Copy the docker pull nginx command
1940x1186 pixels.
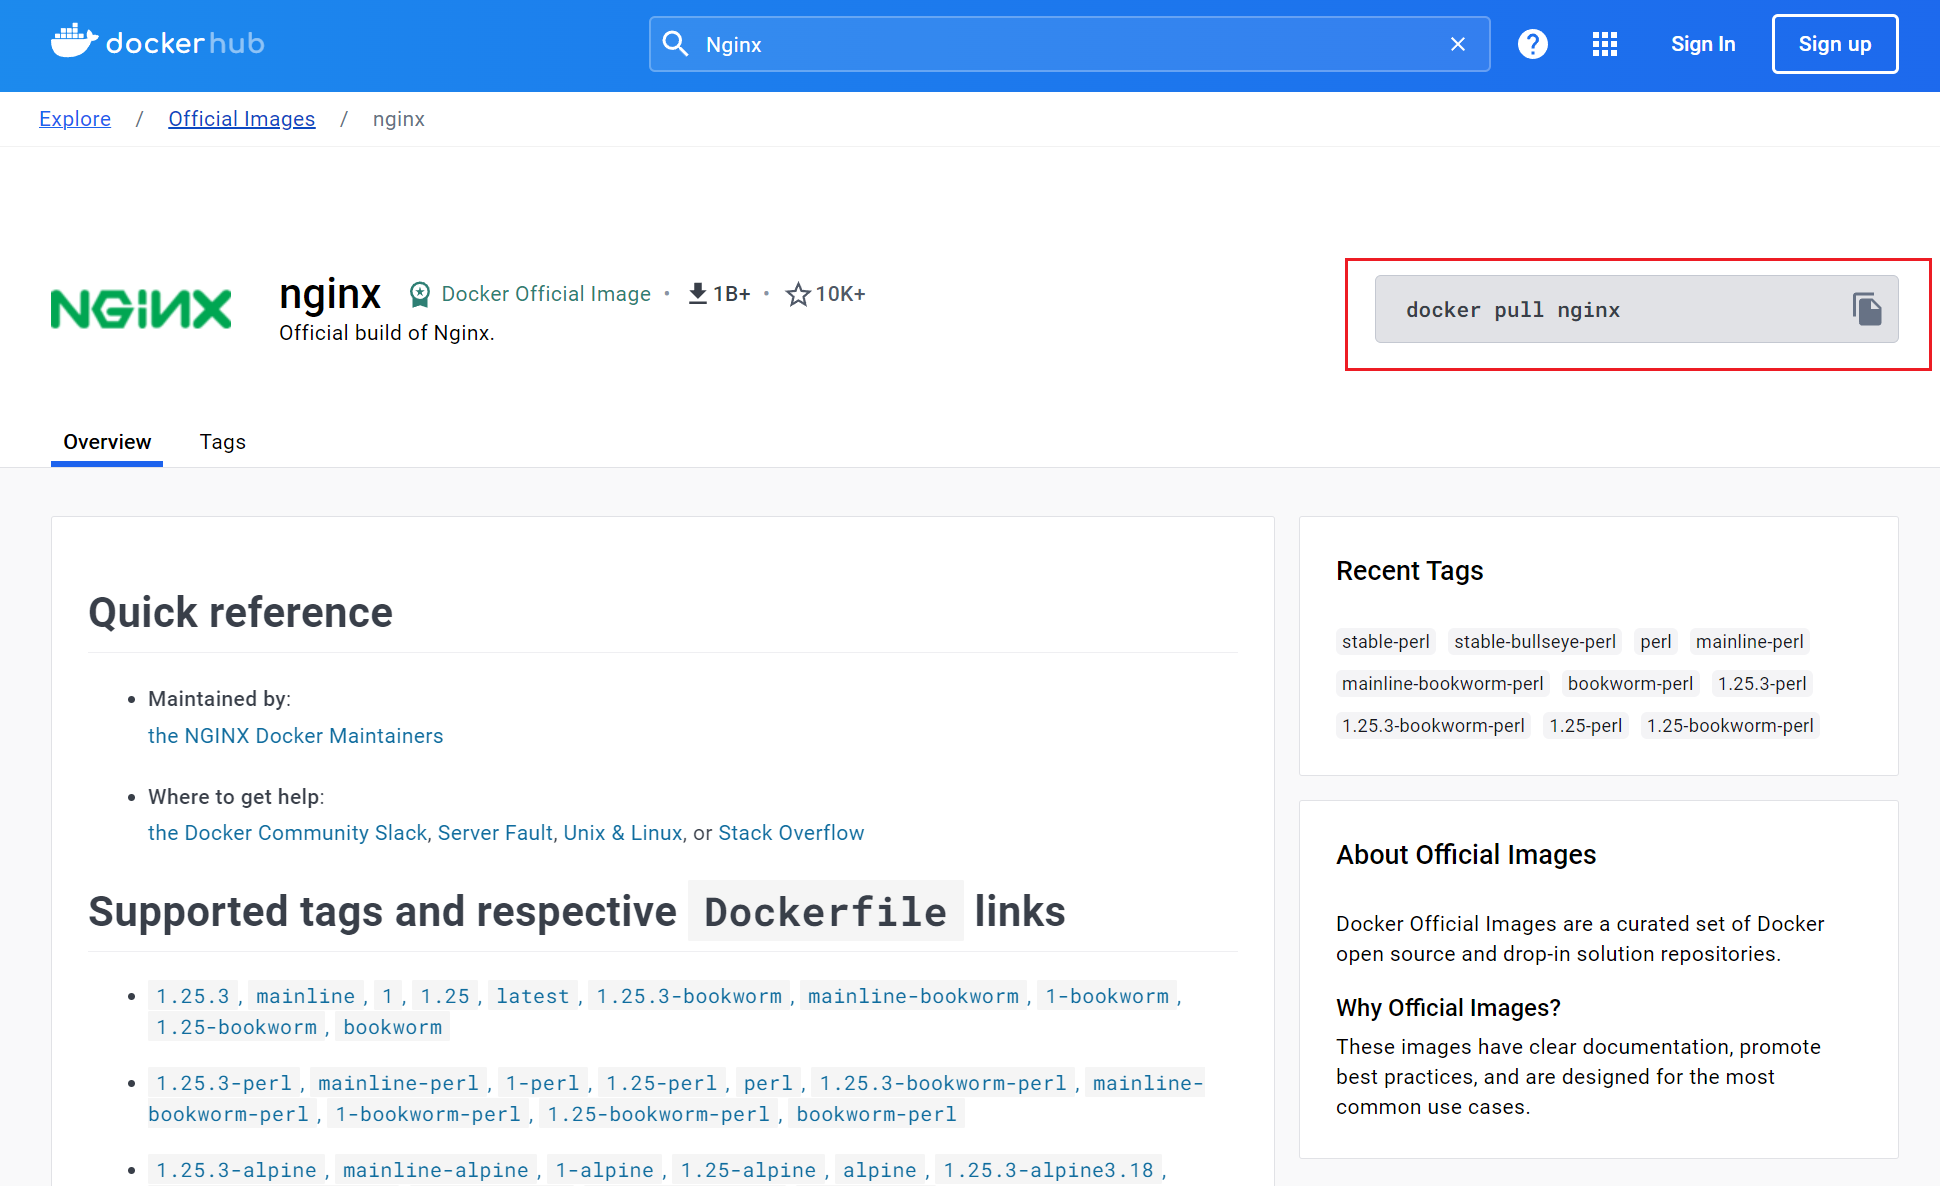(1866, 309)
